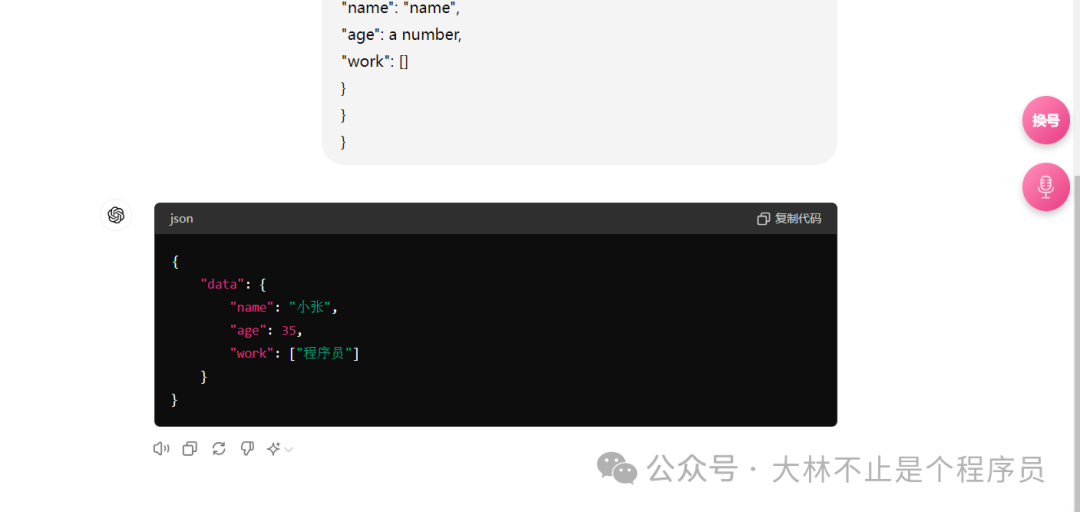The width and height of the screenshot is (1080, 512).
Task: Click the "程序员" string in code
Action: click(325, 354)
